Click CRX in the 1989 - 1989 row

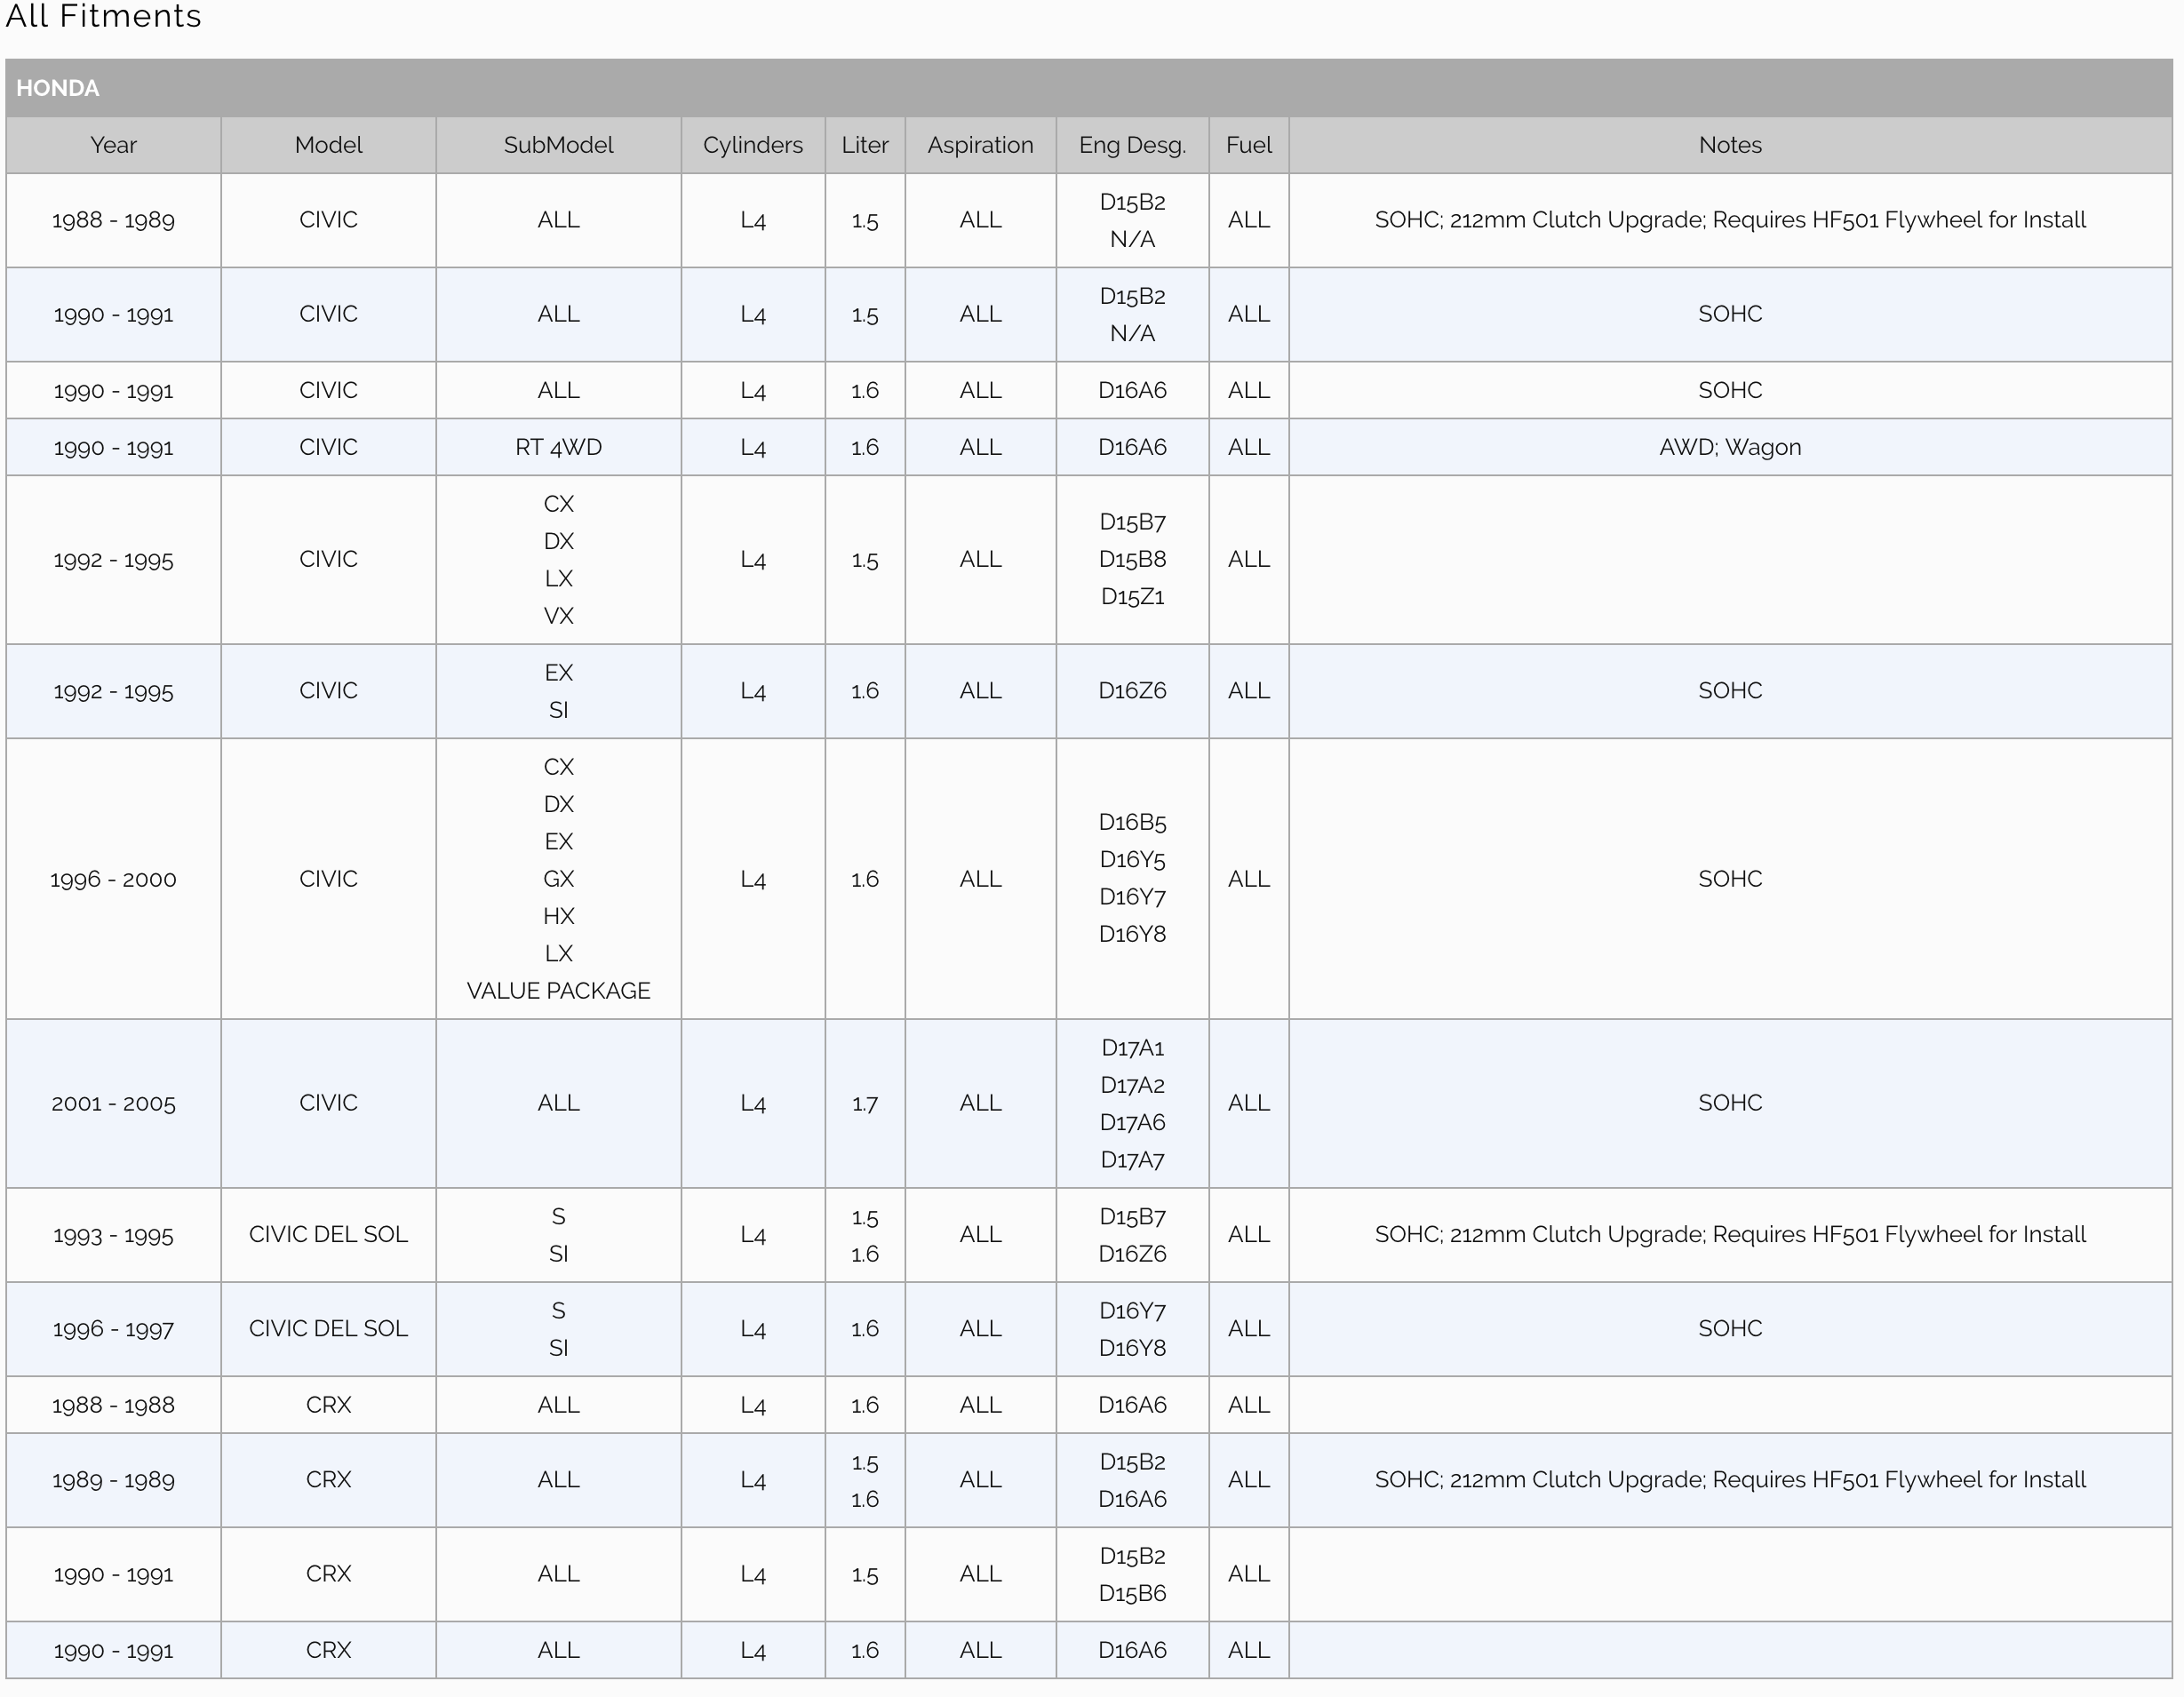[328, 1480]
